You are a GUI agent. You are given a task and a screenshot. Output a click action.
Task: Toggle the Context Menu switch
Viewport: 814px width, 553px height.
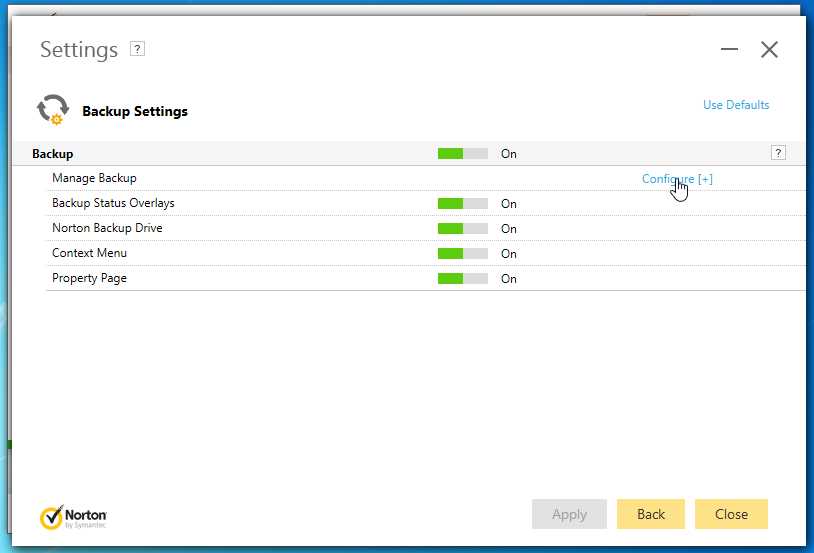point(463,253)
